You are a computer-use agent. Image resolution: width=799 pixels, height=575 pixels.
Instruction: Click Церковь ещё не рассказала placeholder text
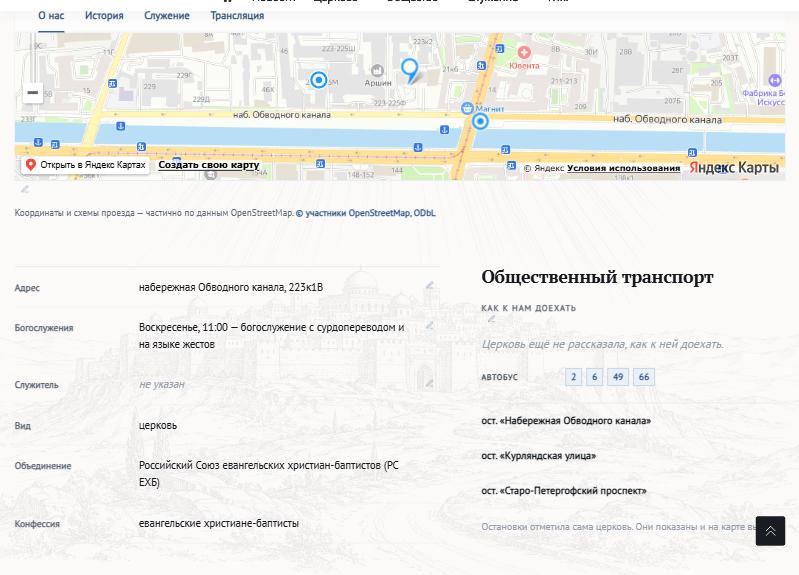pos(602,345)
